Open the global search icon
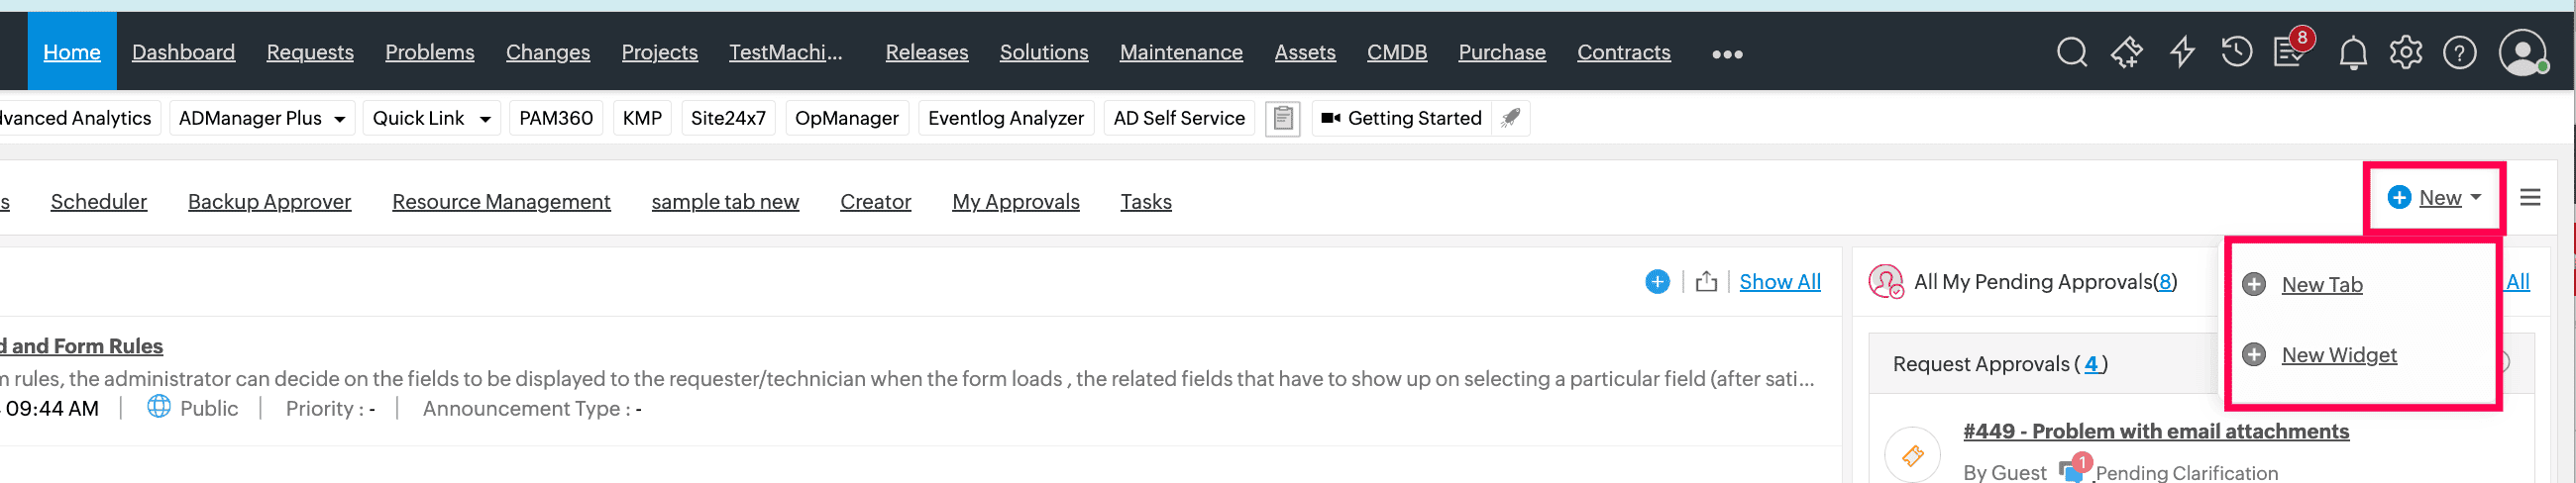Screen dimensions: 2576x483 click(x=2071, y=52)
